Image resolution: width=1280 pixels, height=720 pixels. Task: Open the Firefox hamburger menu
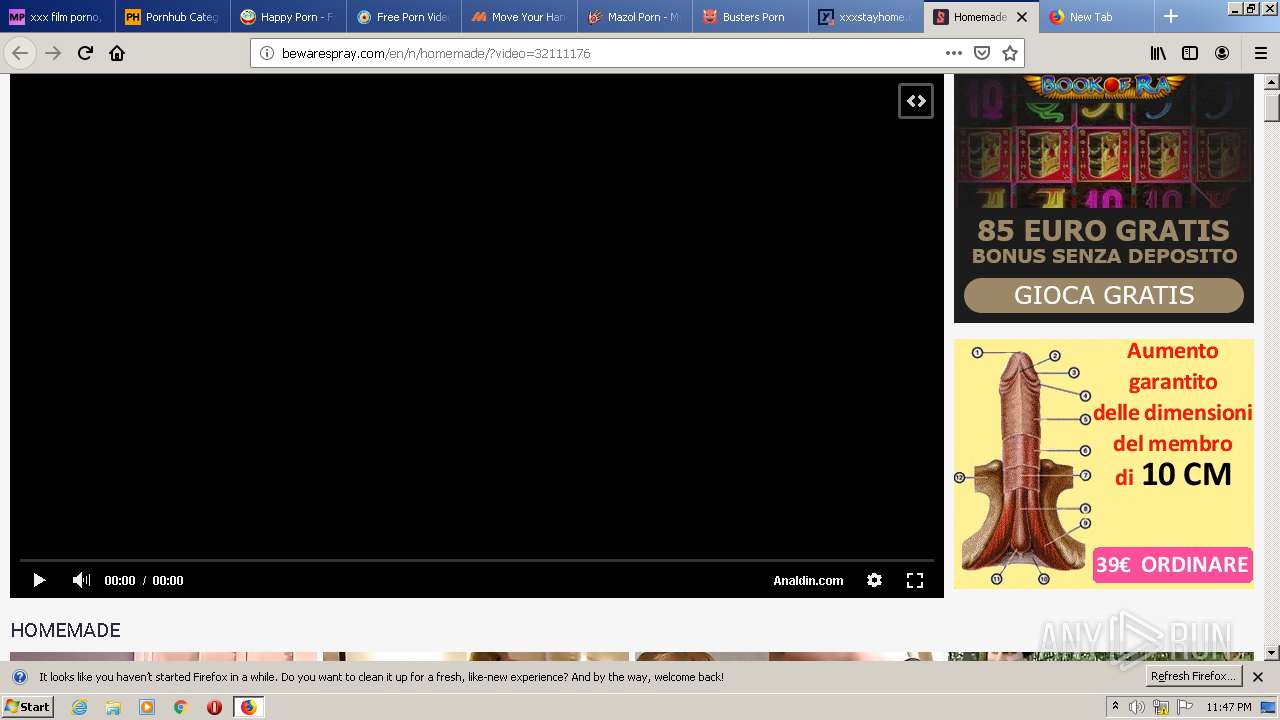[x=1261, y=53]
